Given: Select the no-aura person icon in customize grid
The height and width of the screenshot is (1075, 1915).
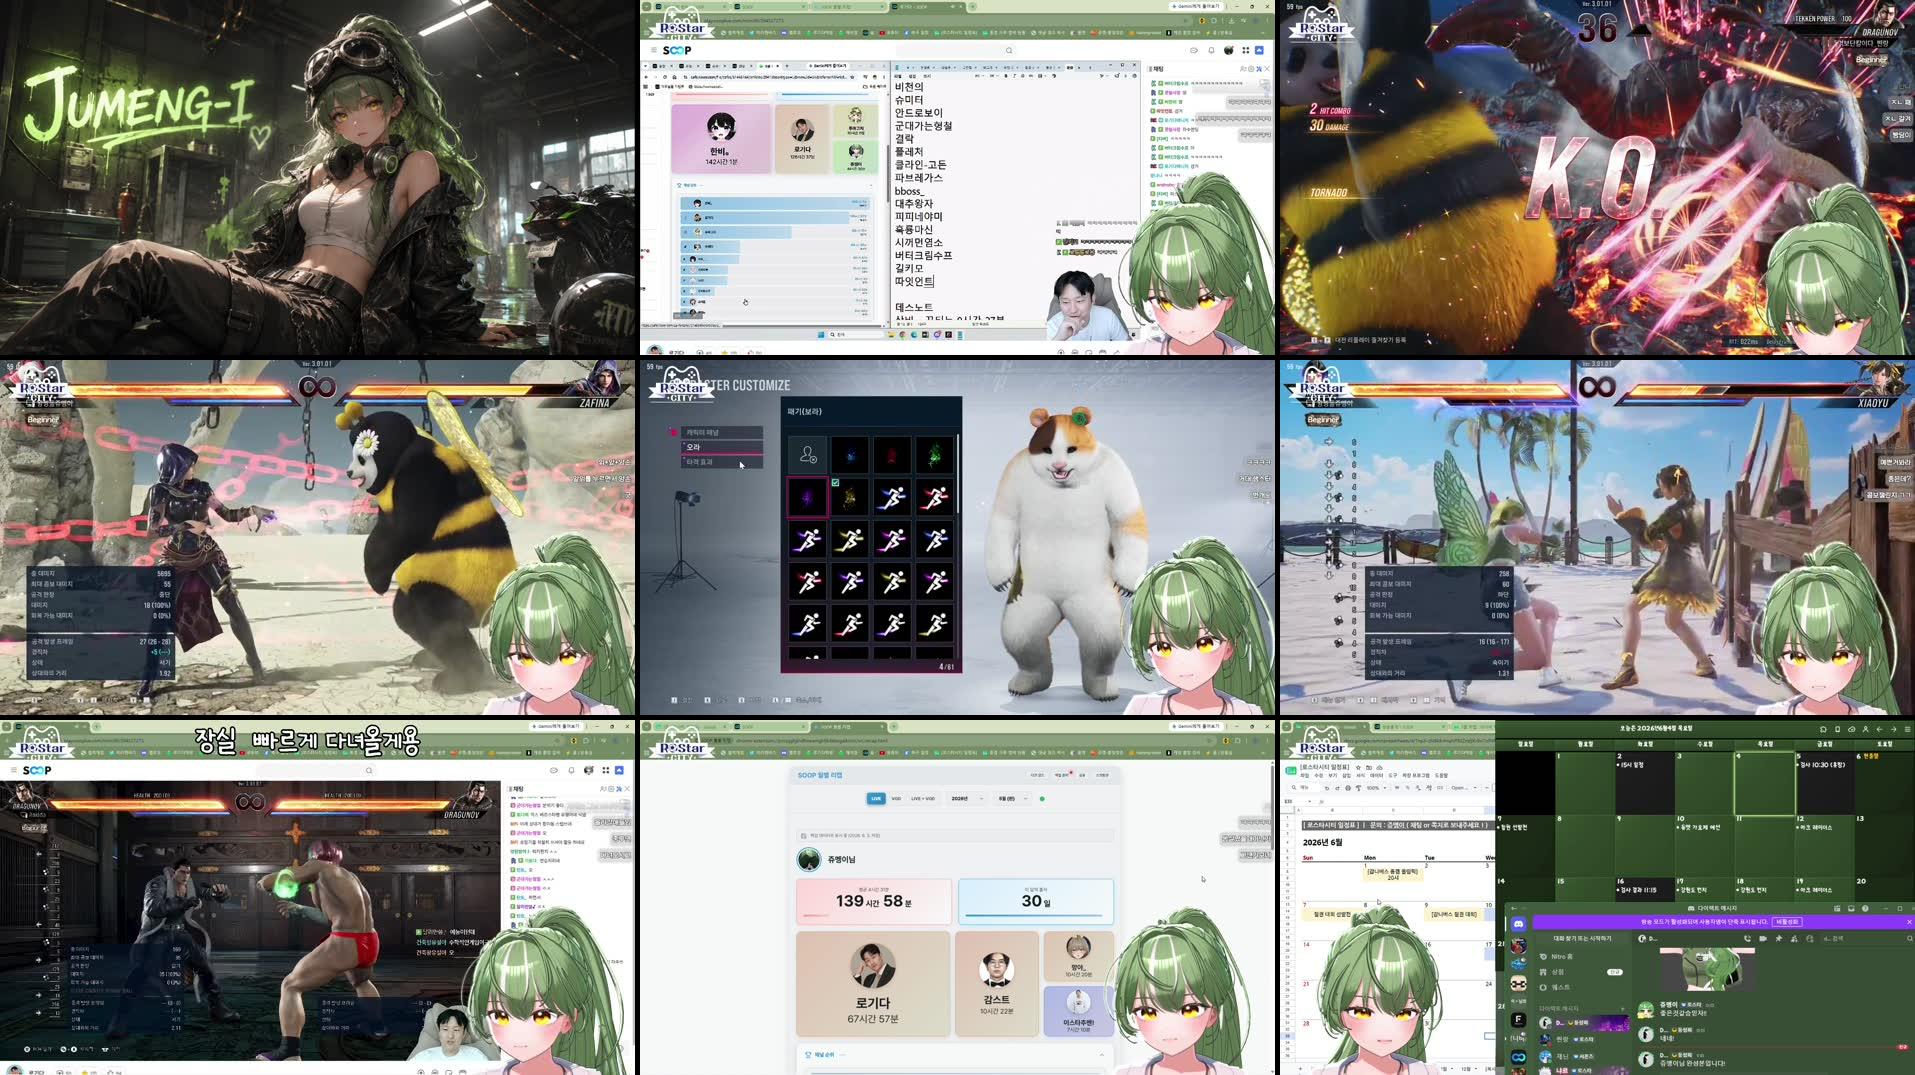Looking at the screenshot, I should (x=807, y=455).
